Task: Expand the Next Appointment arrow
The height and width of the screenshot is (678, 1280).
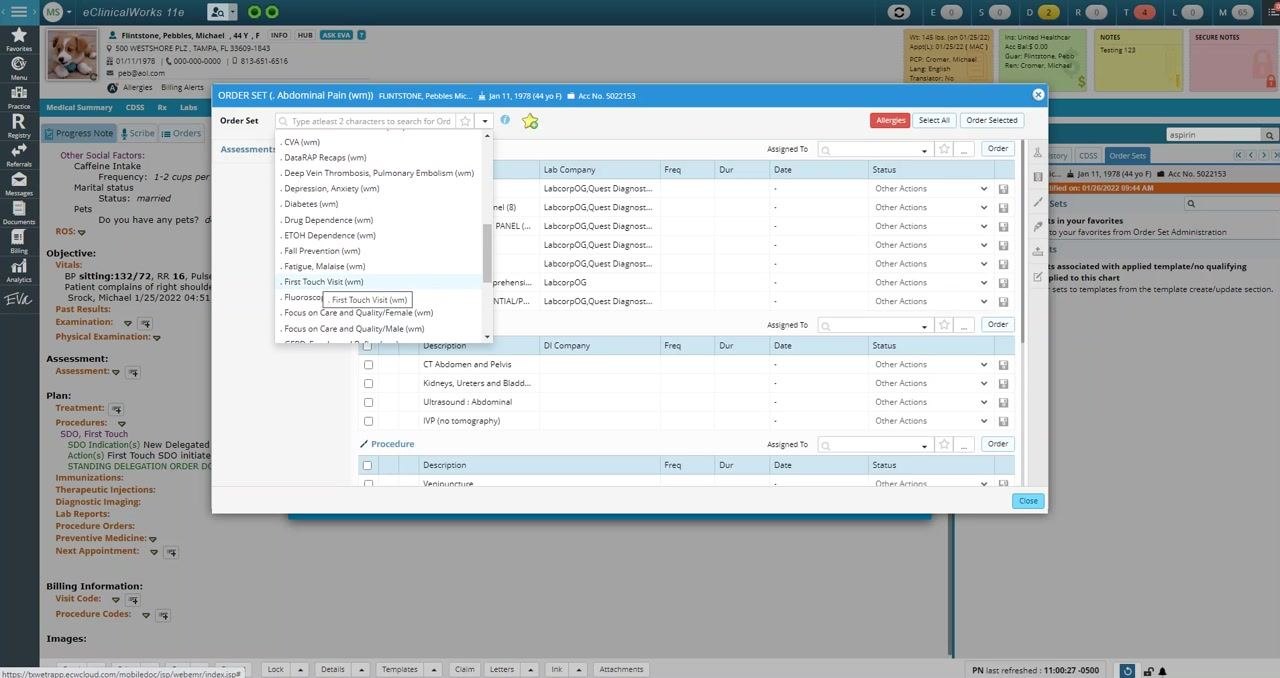Action: point(153,552)
